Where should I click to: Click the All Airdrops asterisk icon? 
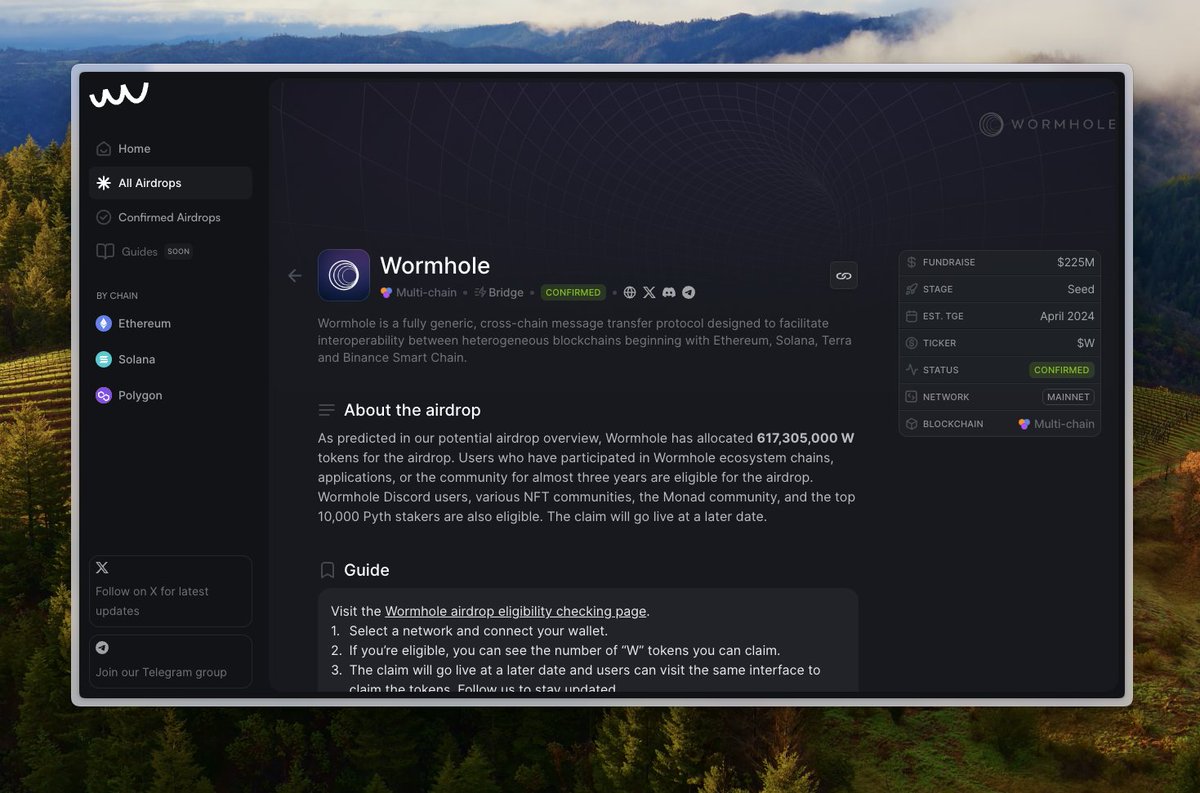click(x=103, y=183)
